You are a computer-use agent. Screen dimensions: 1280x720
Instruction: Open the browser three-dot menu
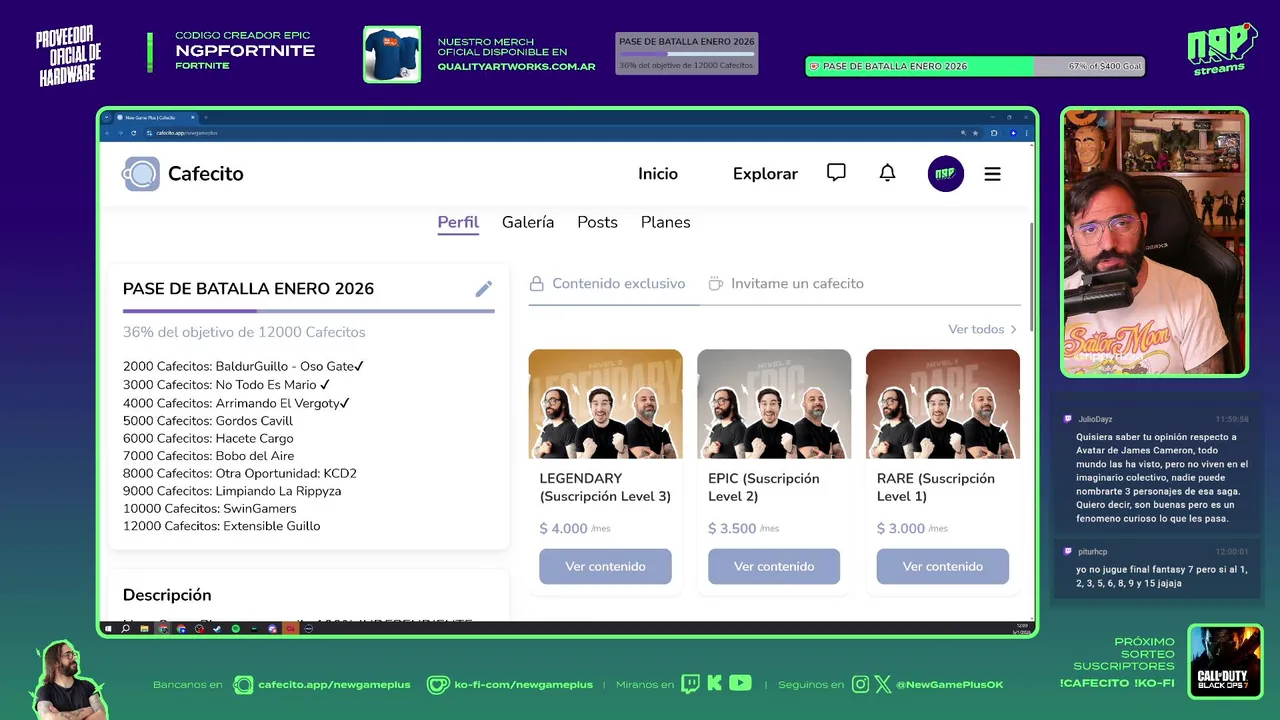[x=1027, y=133]
